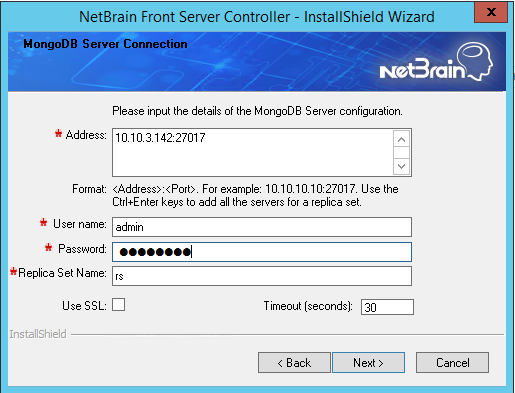The width and height of the screenshot is (515, 393).
Task: Click the wizard title bar text
Action: pos(257,17)
